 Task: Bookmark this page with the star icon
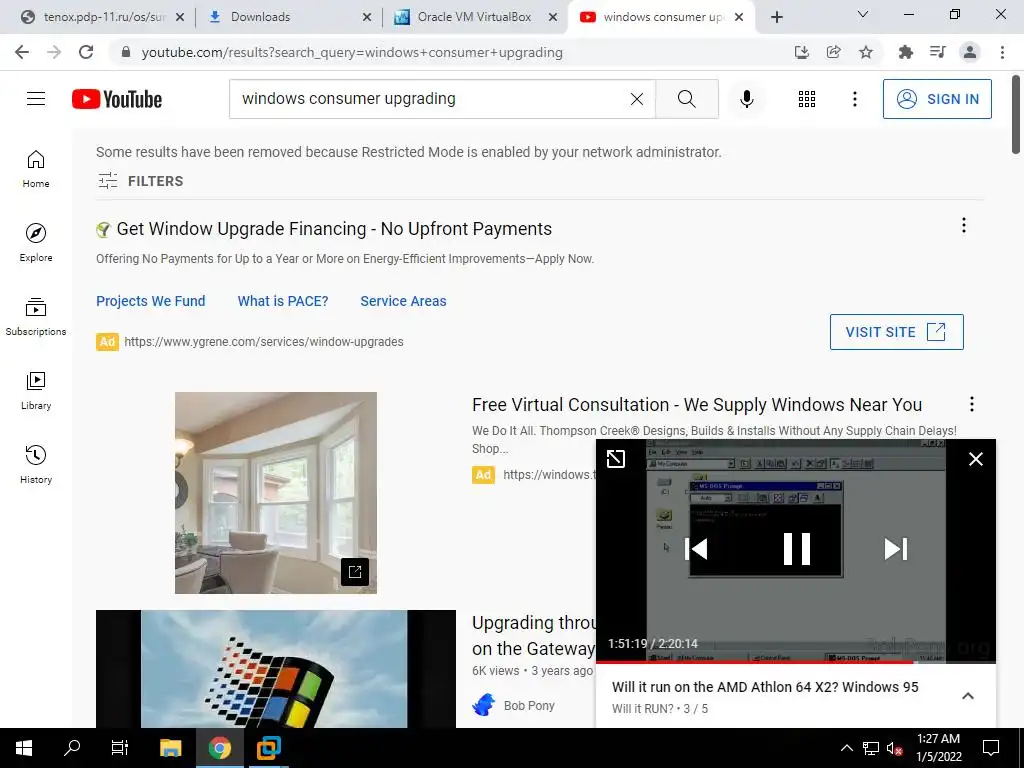tap(866, 52)
